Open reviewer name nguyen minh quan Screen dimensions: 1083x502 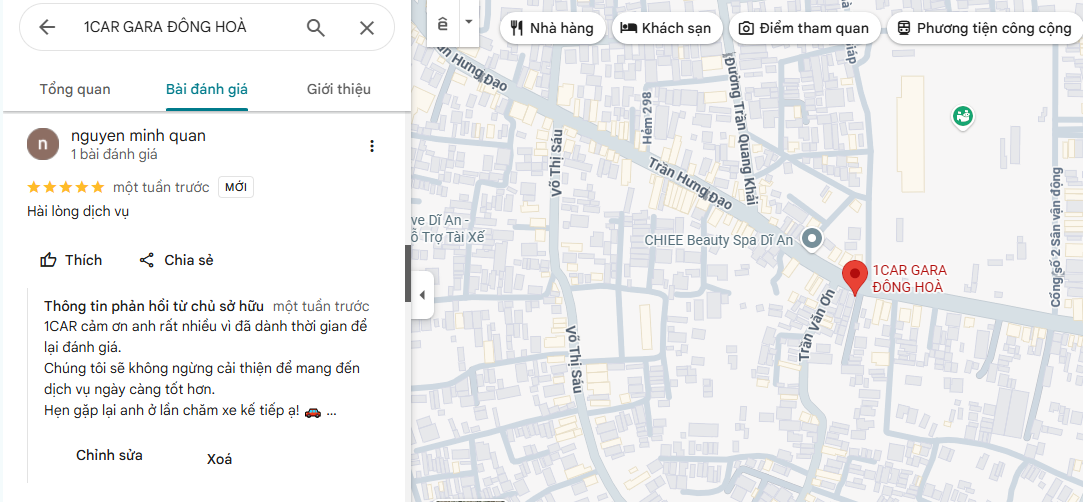pyautogui.click(x=138, y=135)
